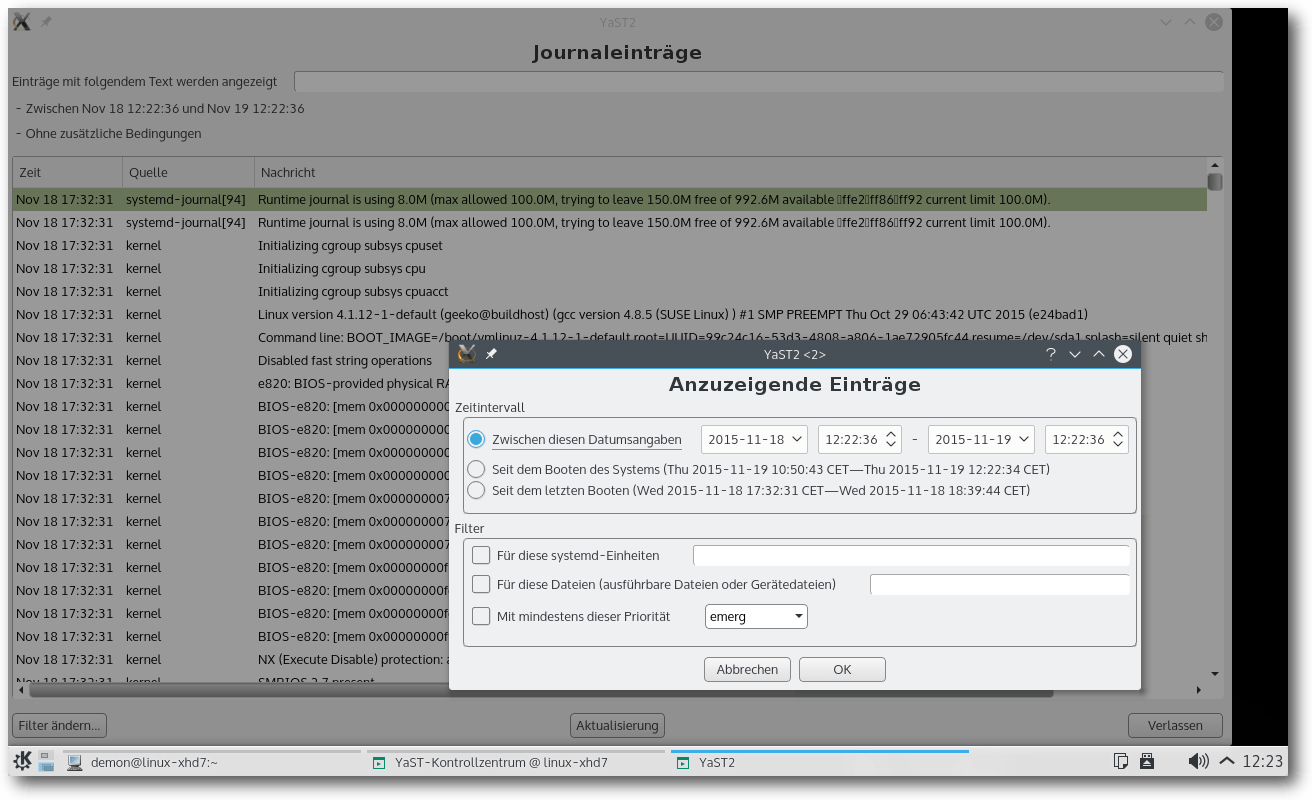Click the YaST icon in main window titlebar
This screenshot has width=1312, height=800.
pos(22,22)
